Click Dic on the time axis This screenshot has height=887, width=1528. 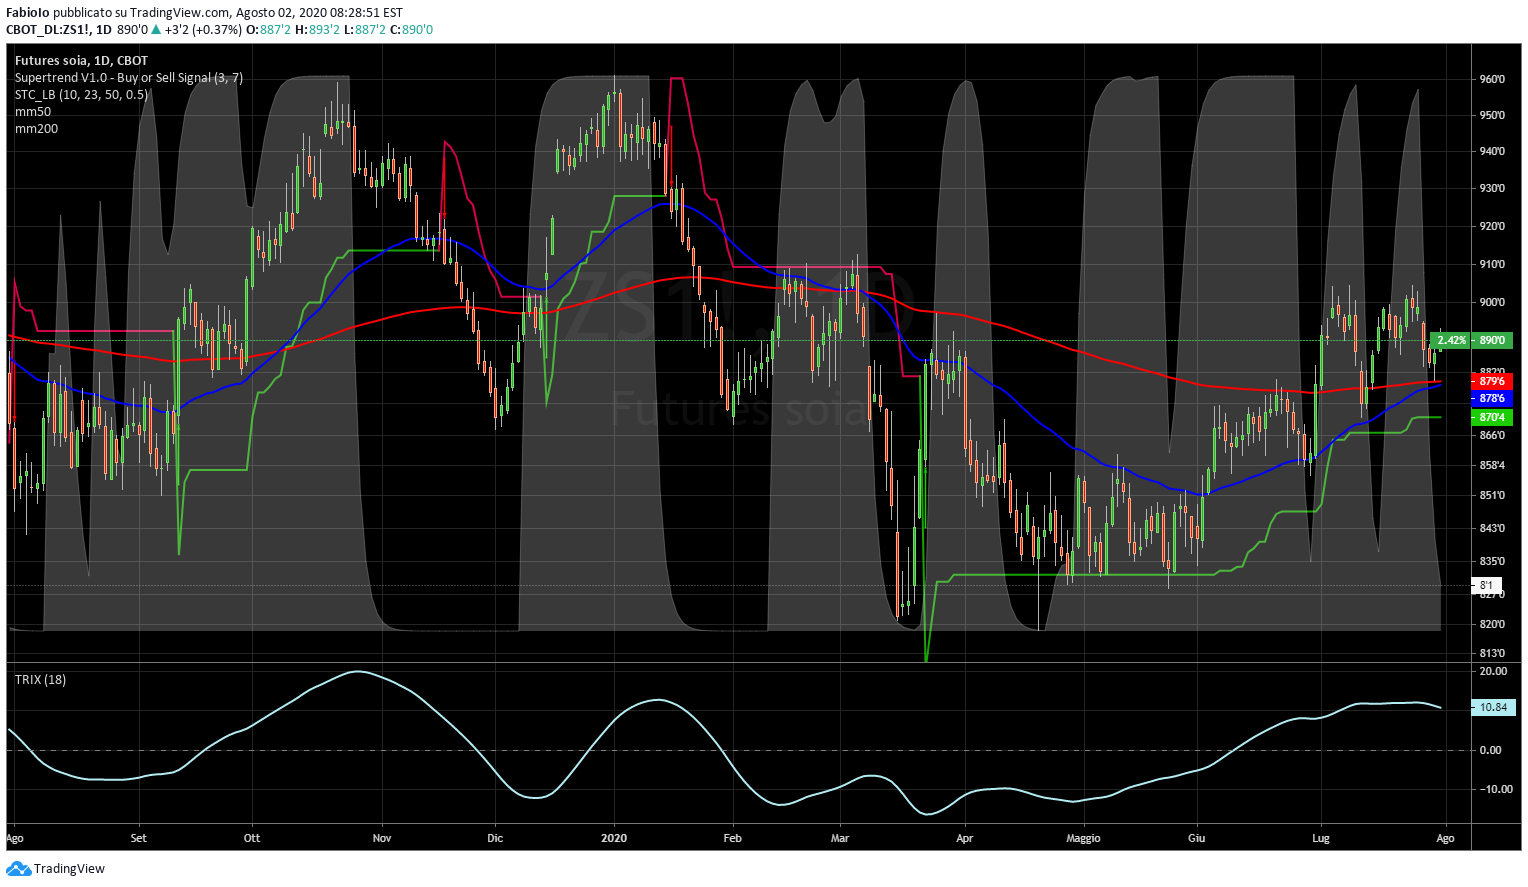pyautogui.click(x=494, y=838)
